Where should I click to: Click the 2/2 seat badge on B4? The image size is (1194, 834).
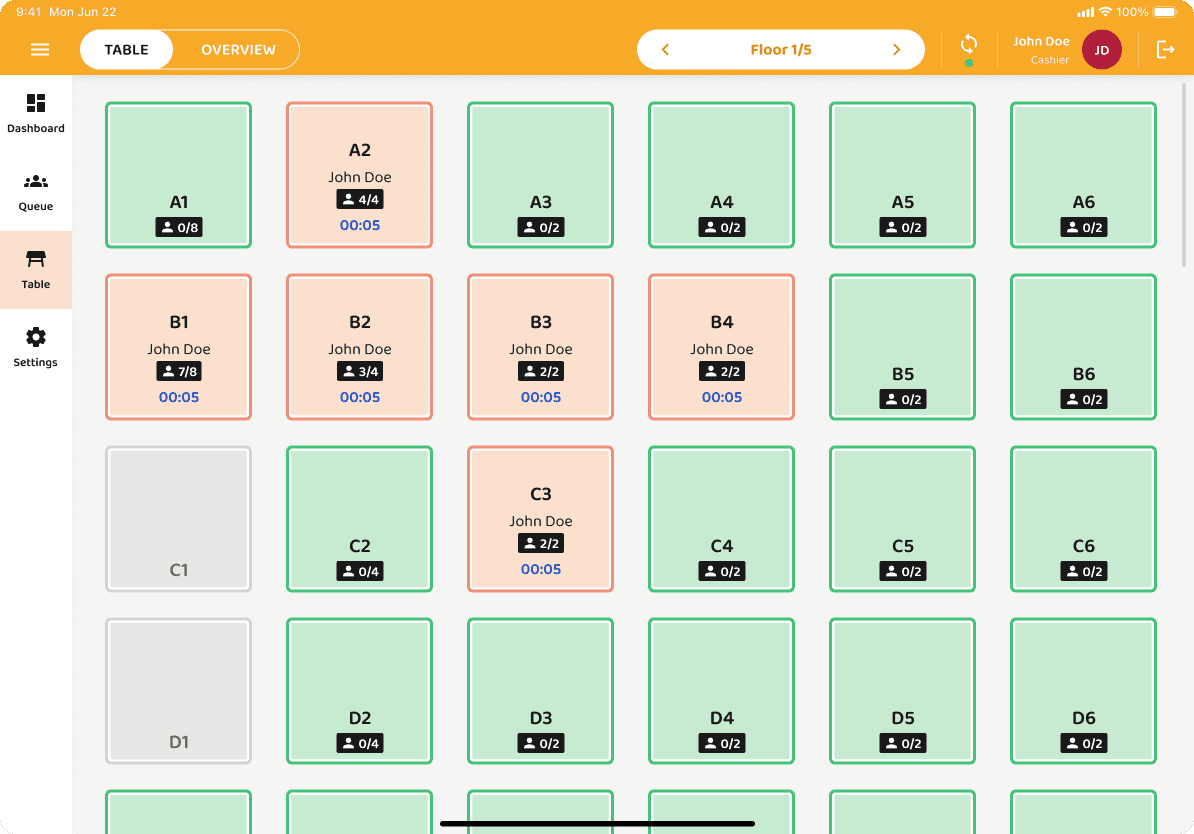click(721, 372)
